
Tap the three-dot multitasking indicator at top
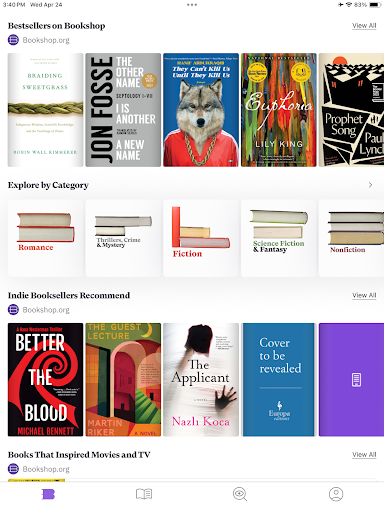coord(192,5)
